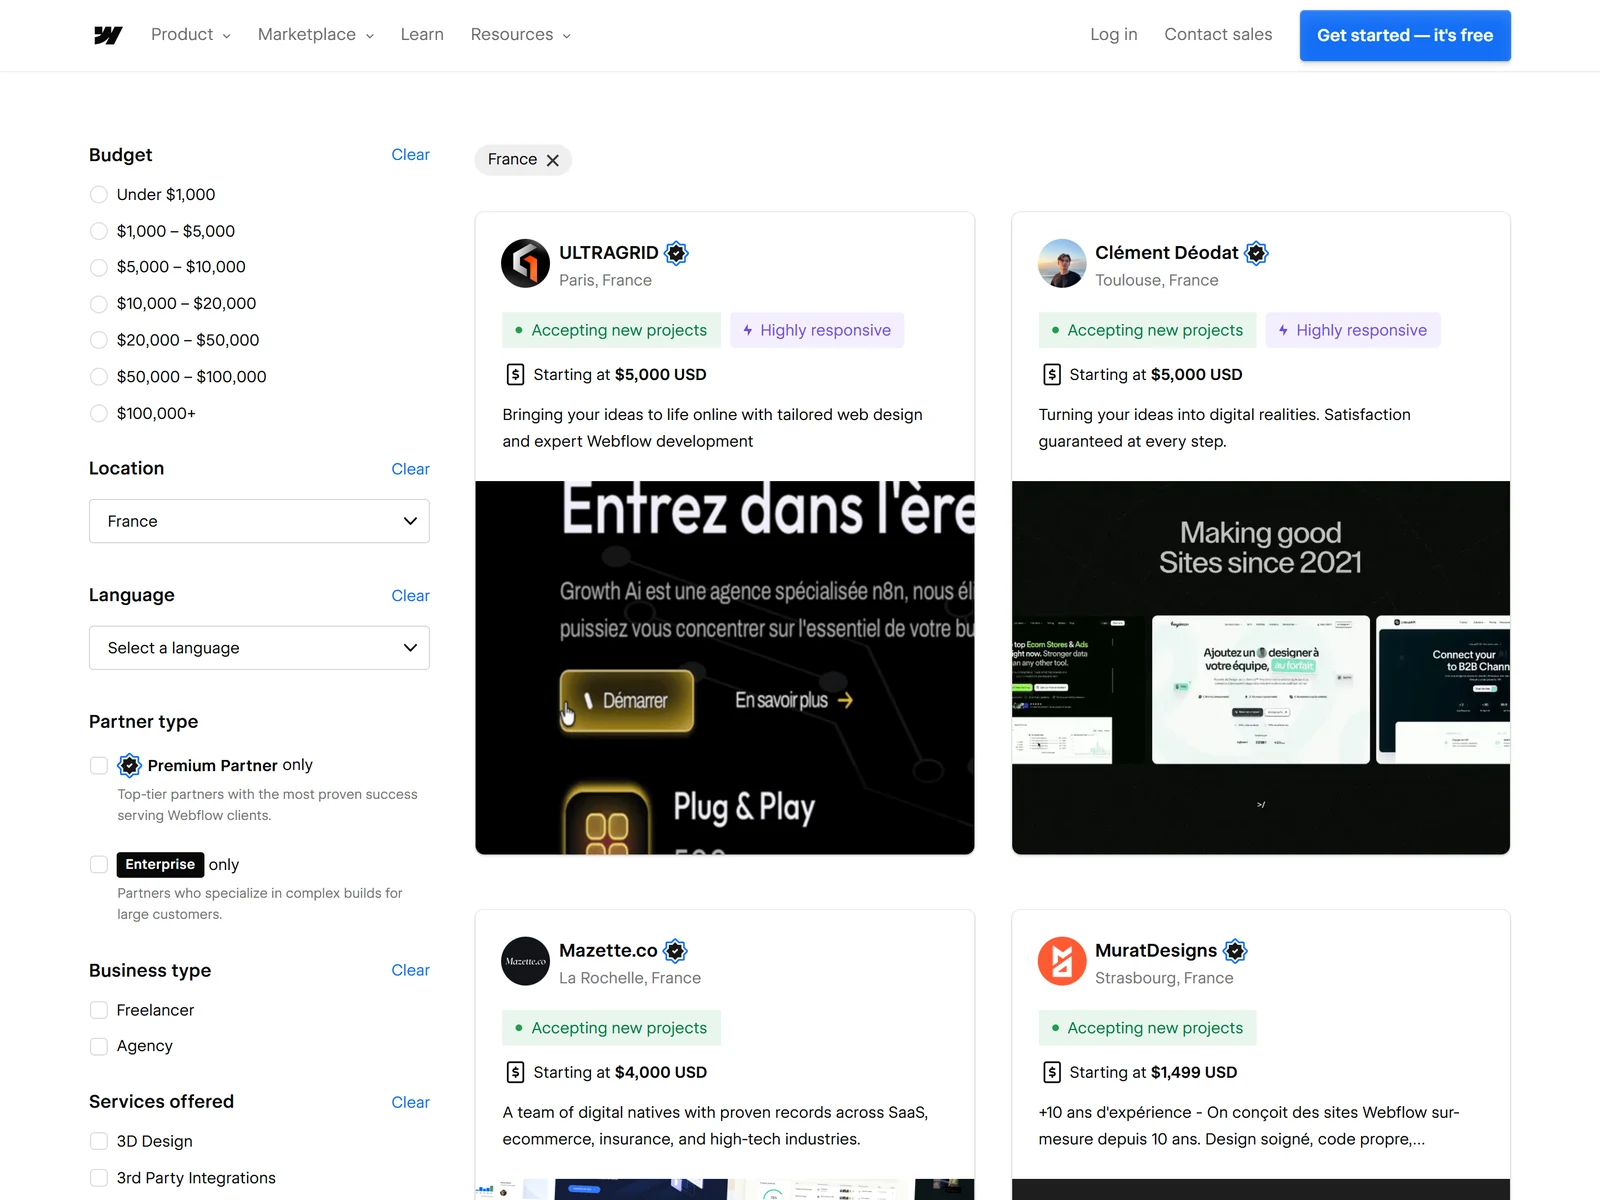Open the Clément Déodat partner profile name

pos(1166,253)
